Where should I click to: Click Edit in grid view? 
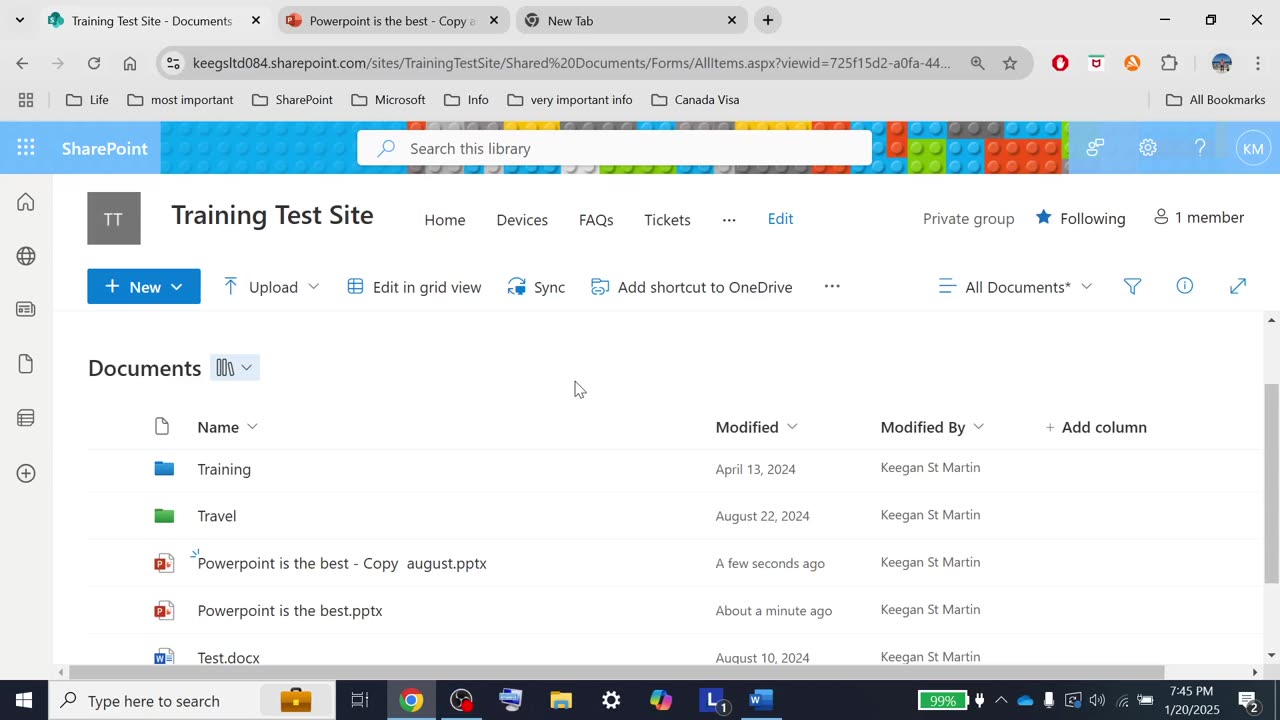point(414,287)
